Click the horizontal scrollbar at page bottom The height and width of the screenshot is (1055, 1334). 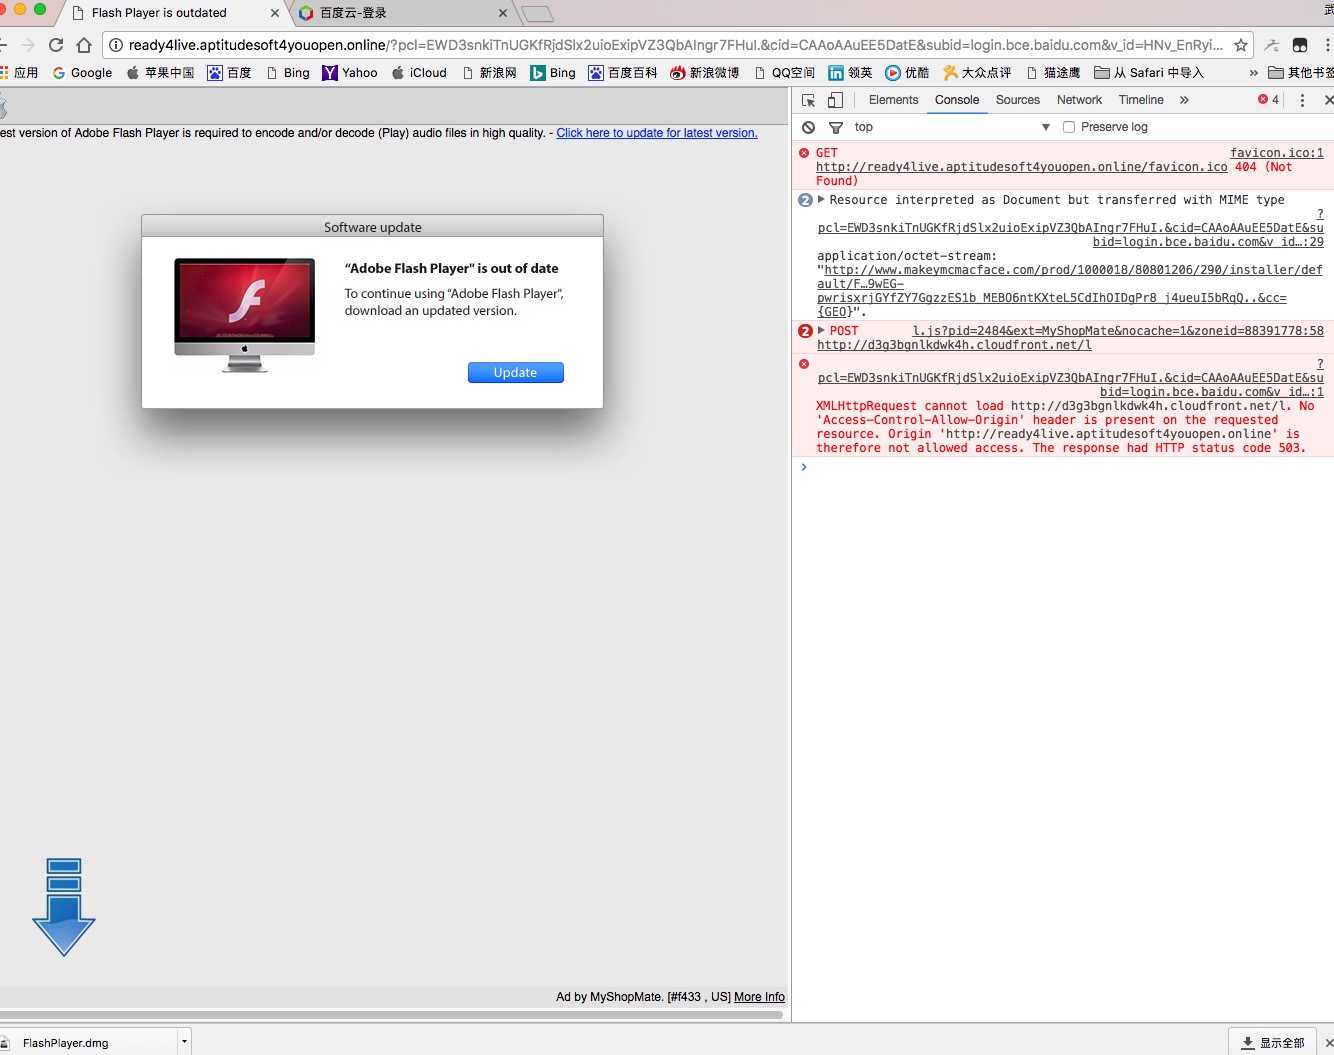pos(391,1014)
